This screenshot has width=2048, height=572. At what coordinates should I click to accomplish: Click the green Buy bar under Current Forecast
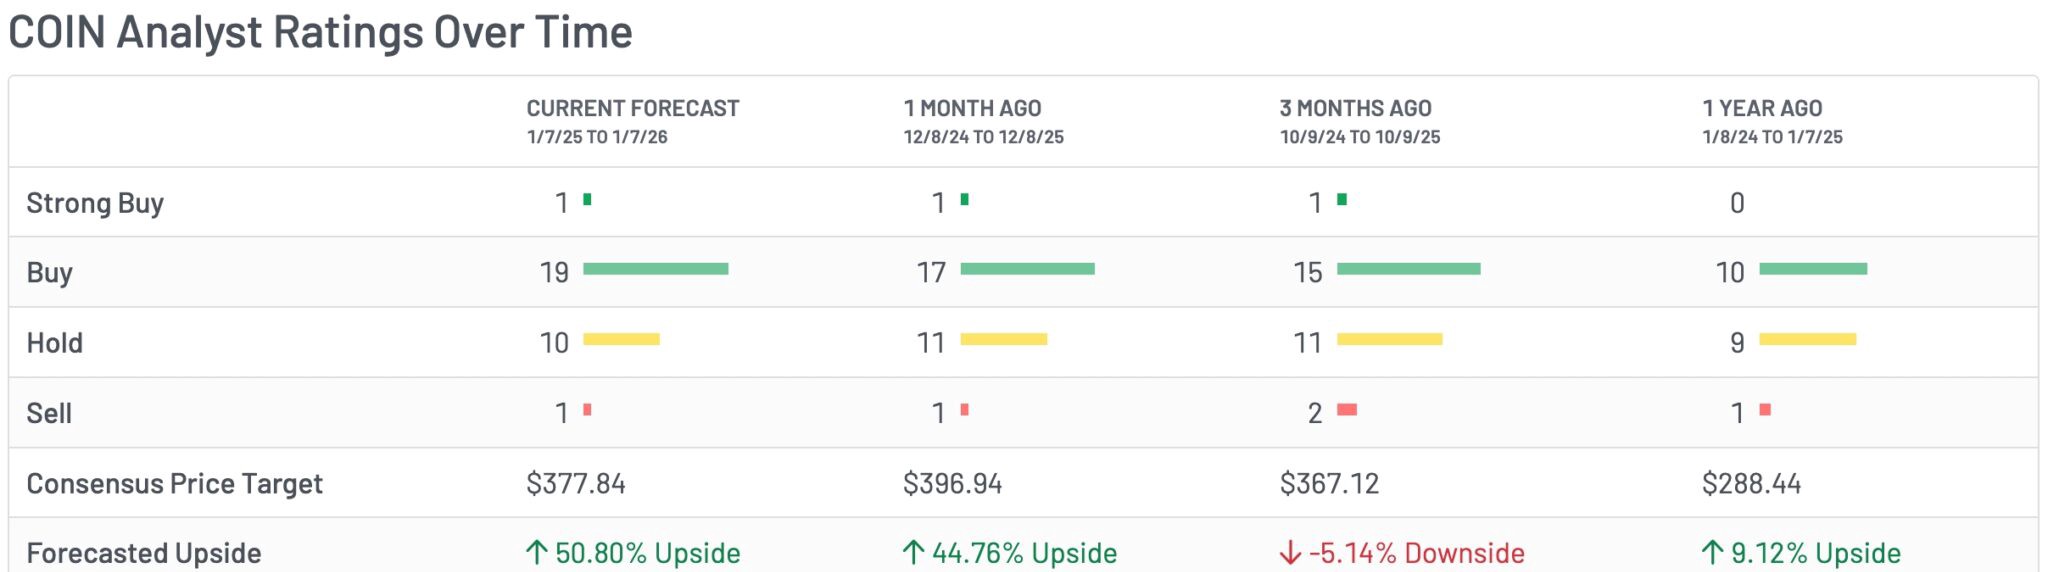pos(655,269)
